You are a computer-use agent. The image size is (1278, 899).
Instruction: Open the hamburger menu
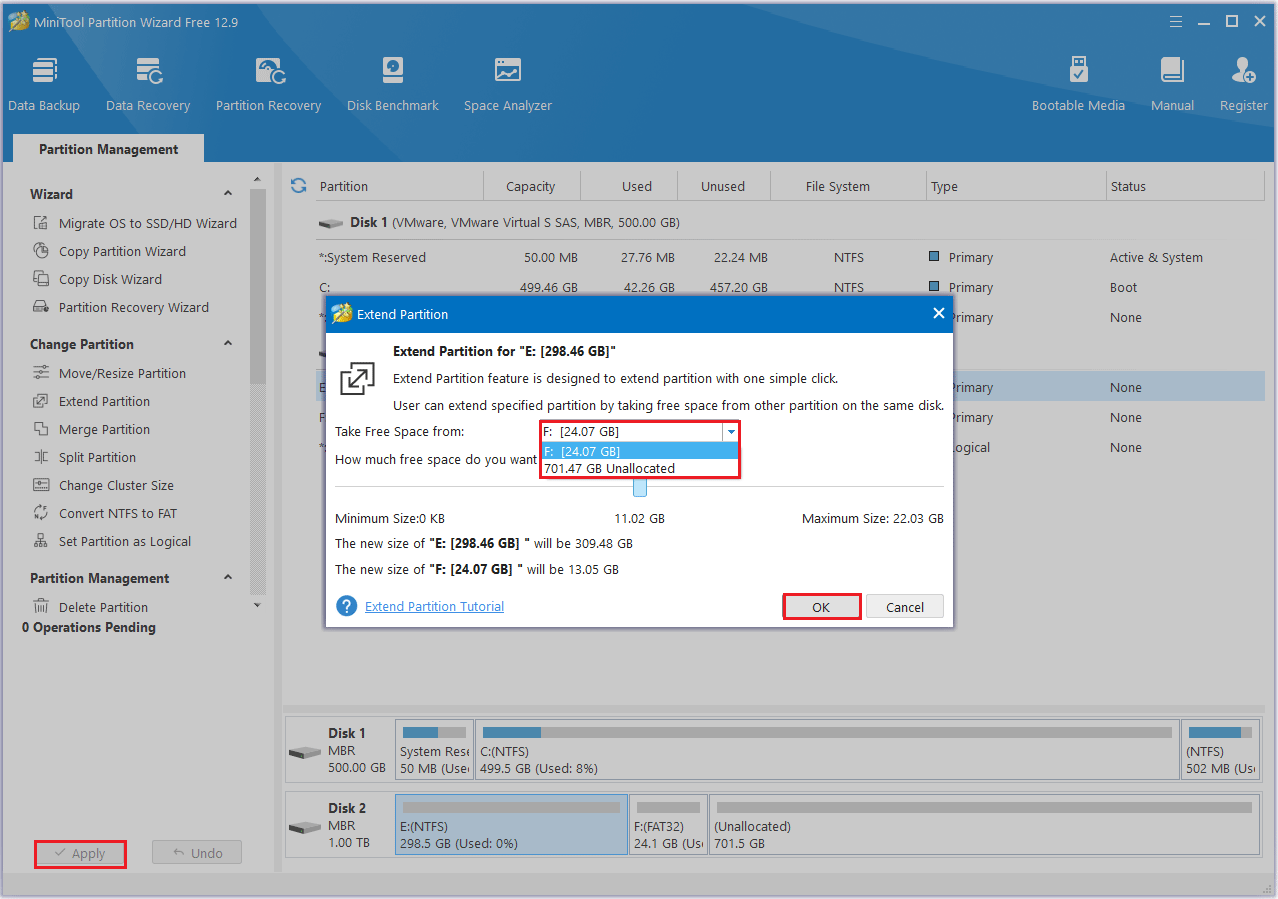point(1175,20)
